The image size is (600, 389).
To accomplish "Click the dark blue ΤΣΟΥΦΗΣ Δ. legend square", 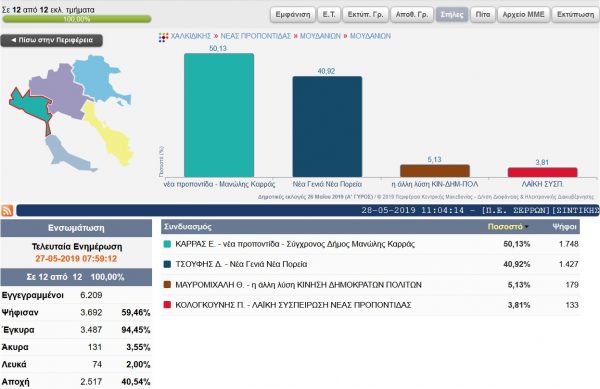I will point(167,264).
